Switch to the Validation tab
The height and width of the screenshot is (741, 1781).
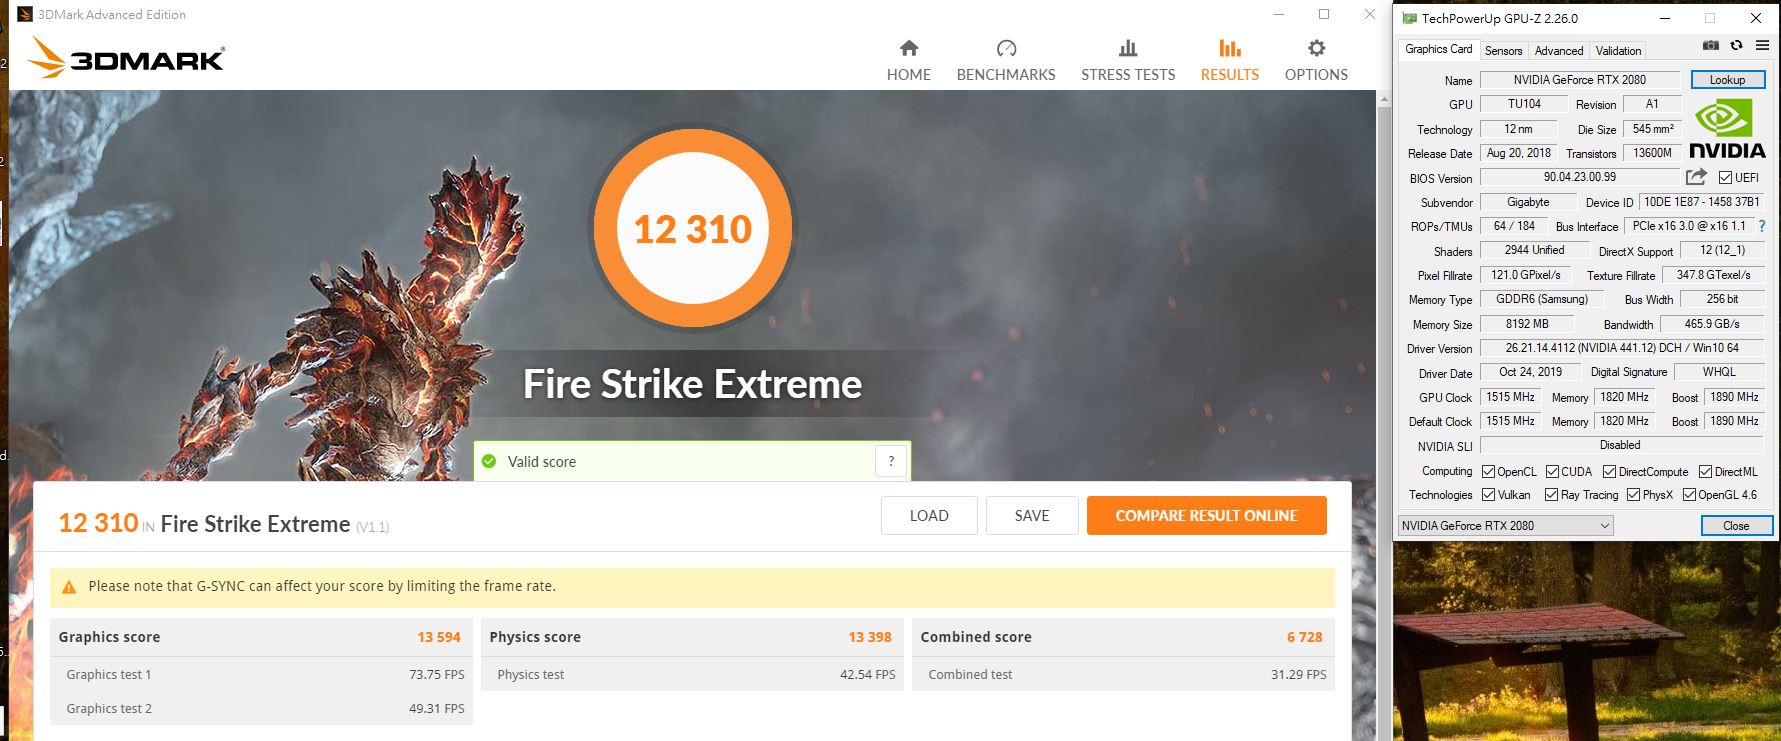point(1618,50)
